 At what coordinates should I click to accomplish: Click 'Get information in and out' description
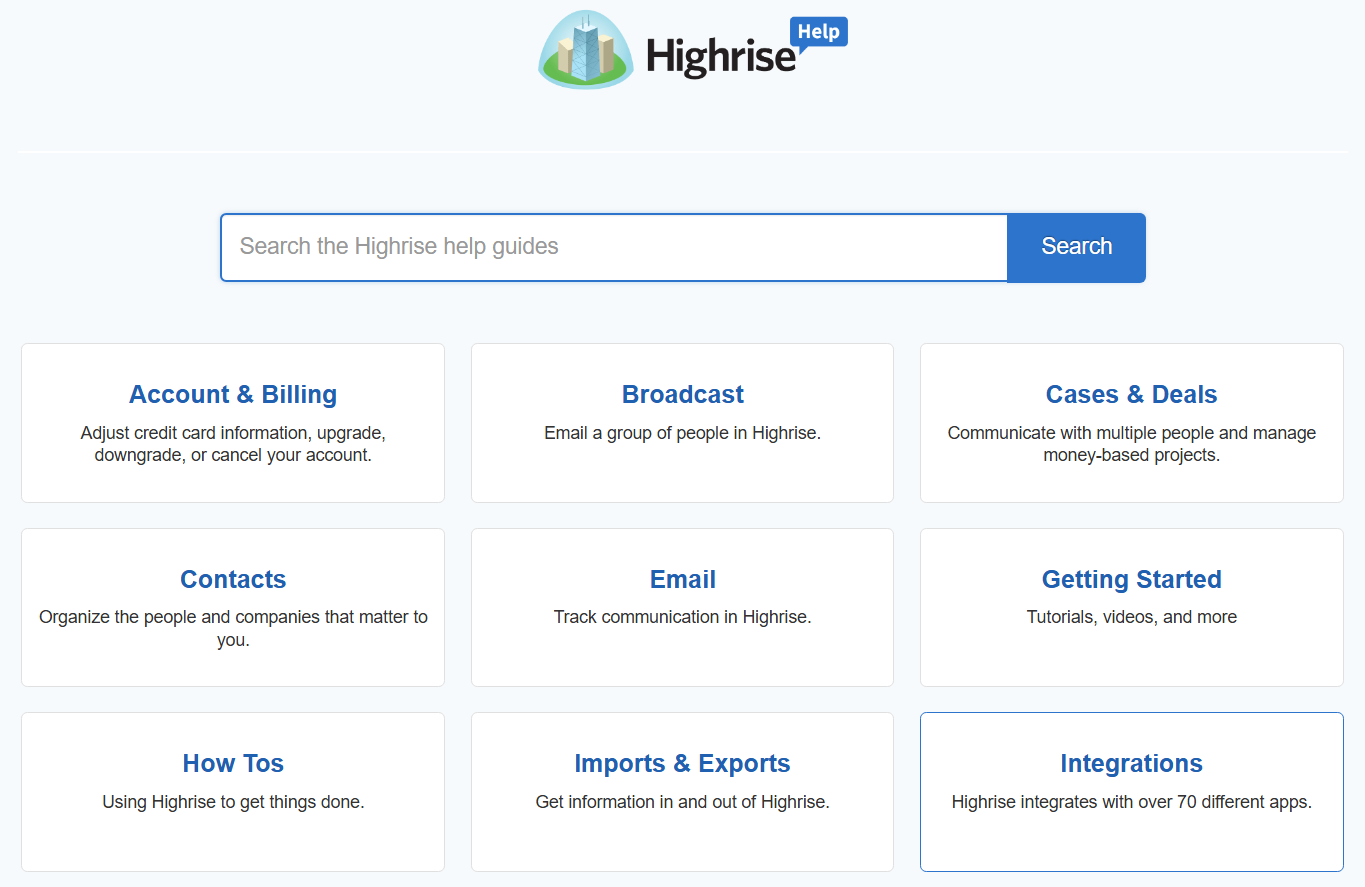click(x=683, y=801)
